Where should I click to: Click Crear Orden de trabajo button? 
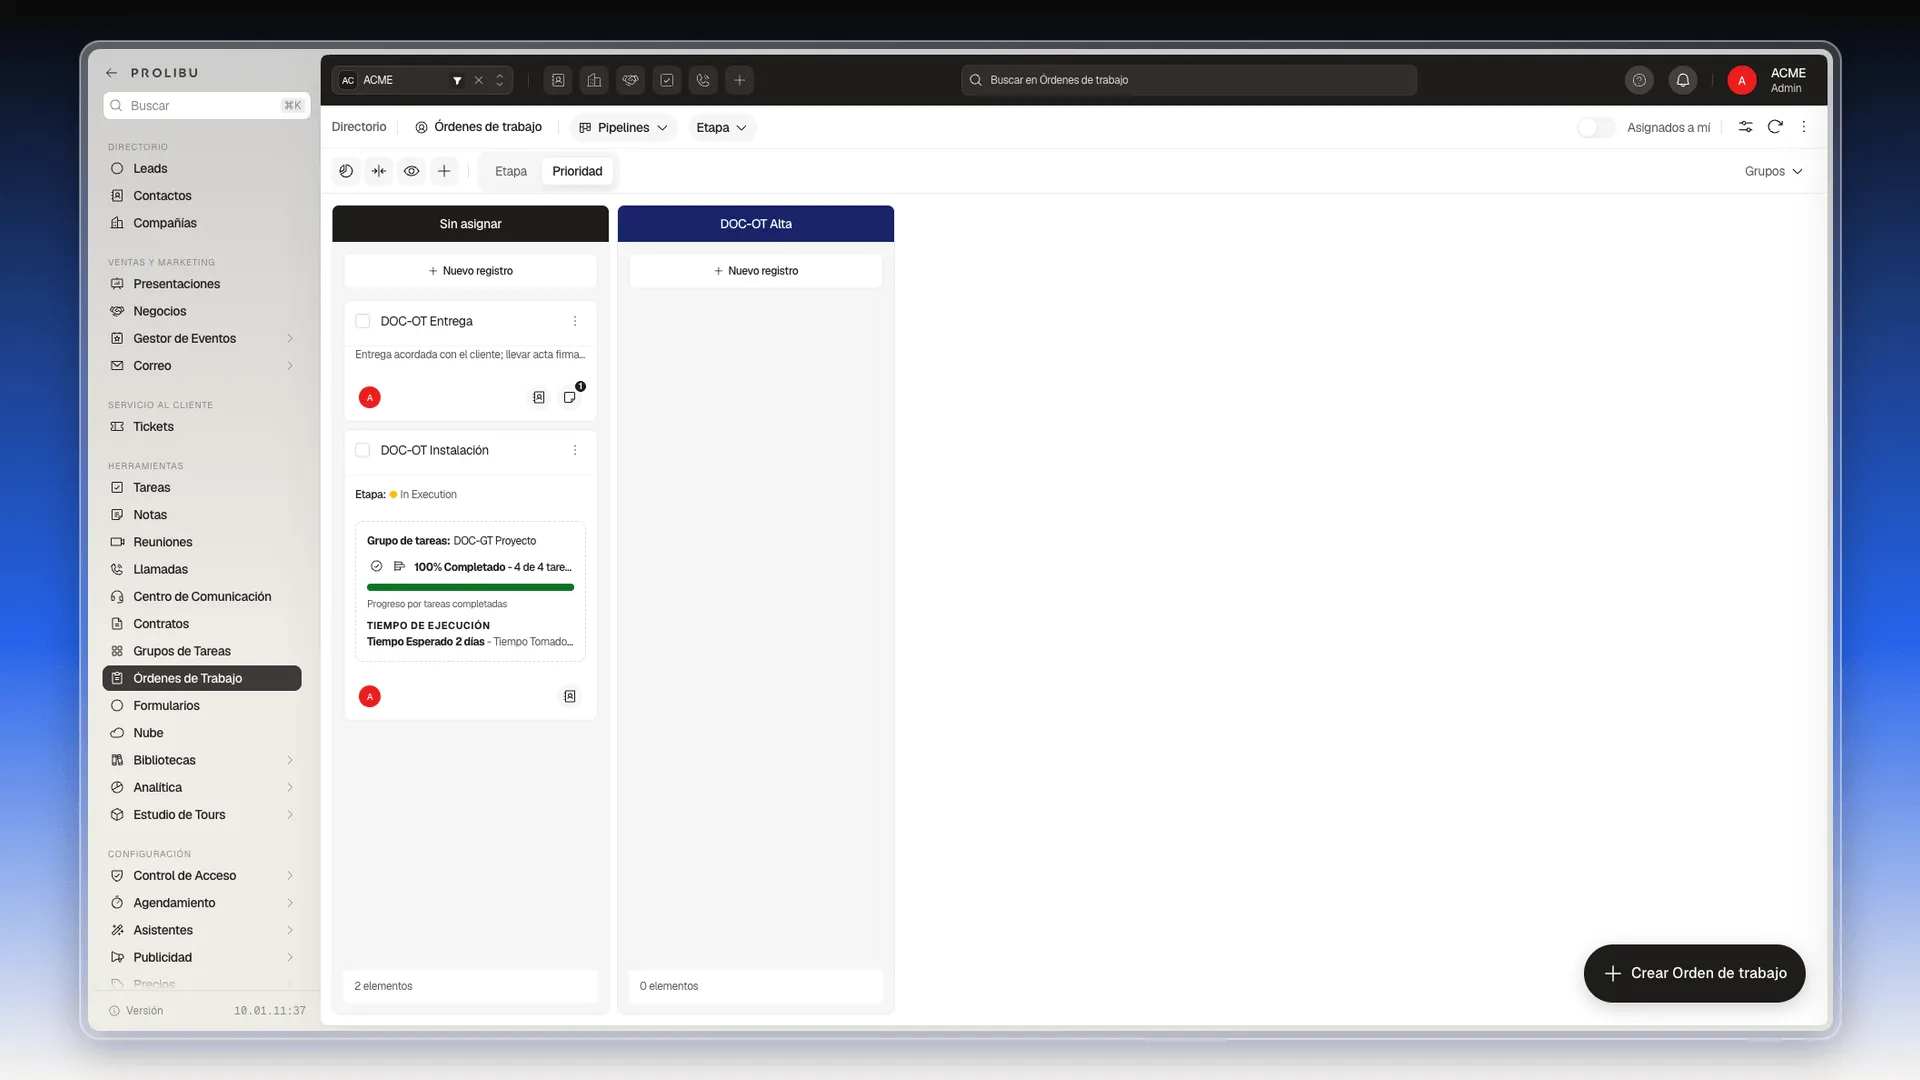(x=1694, y=973)
